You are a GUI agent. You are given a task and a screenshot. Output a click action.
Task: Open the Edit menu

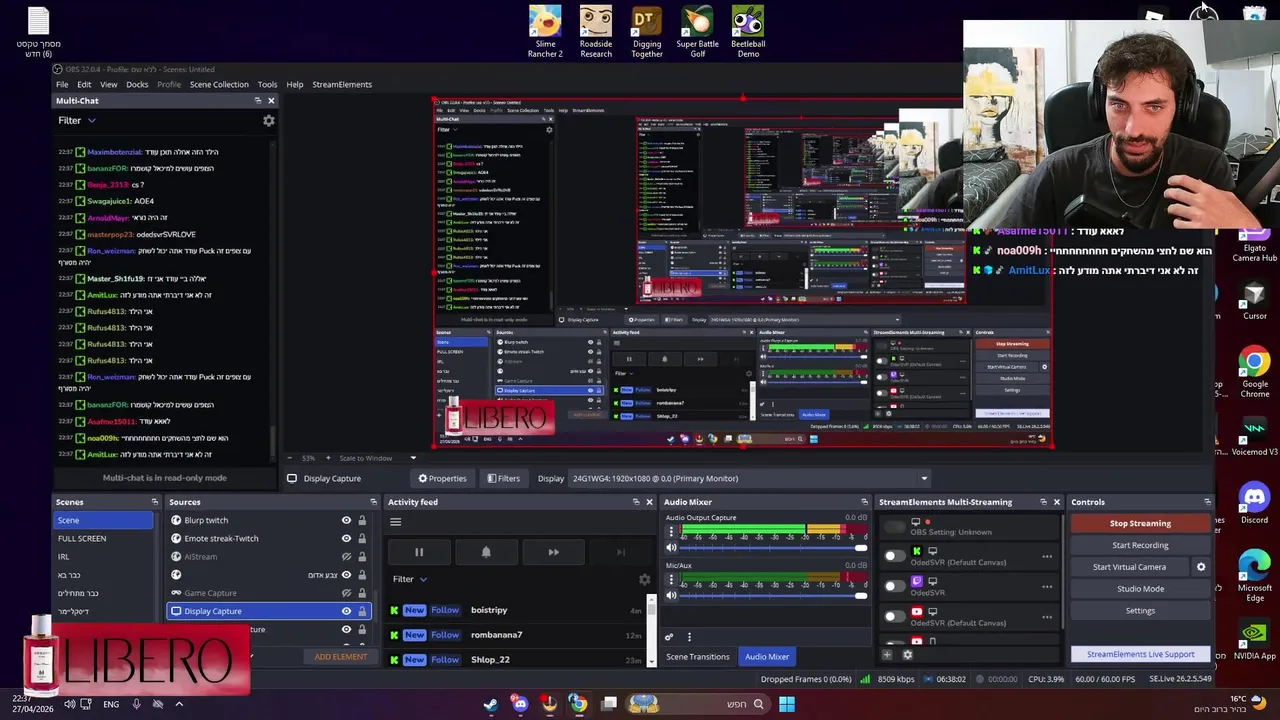pos(84,84)
